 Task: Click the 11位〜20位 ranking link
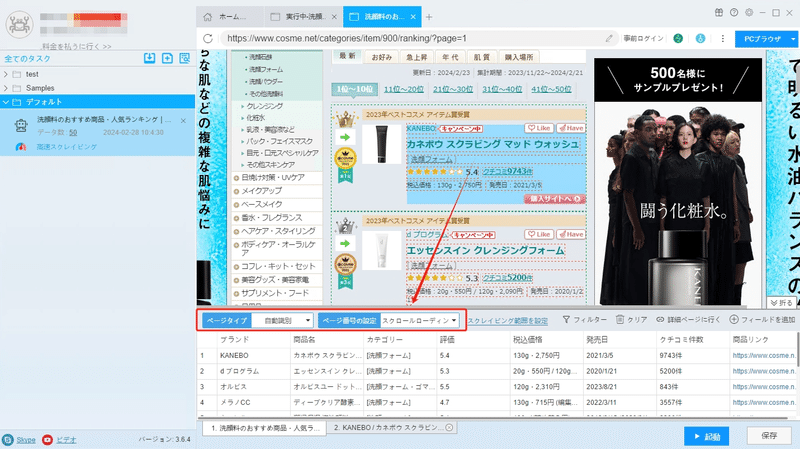pos(404,89)
